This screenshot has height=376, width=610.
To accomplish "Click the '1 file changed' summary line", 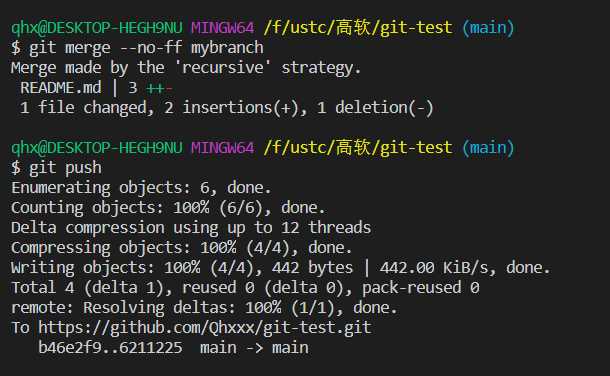I will (227, 108).
